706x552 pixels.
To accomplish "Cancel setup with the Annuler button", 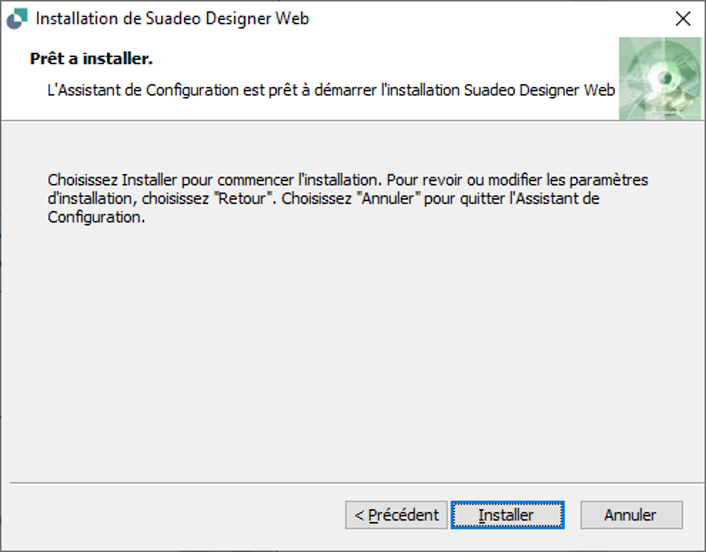I will point(631,515).
